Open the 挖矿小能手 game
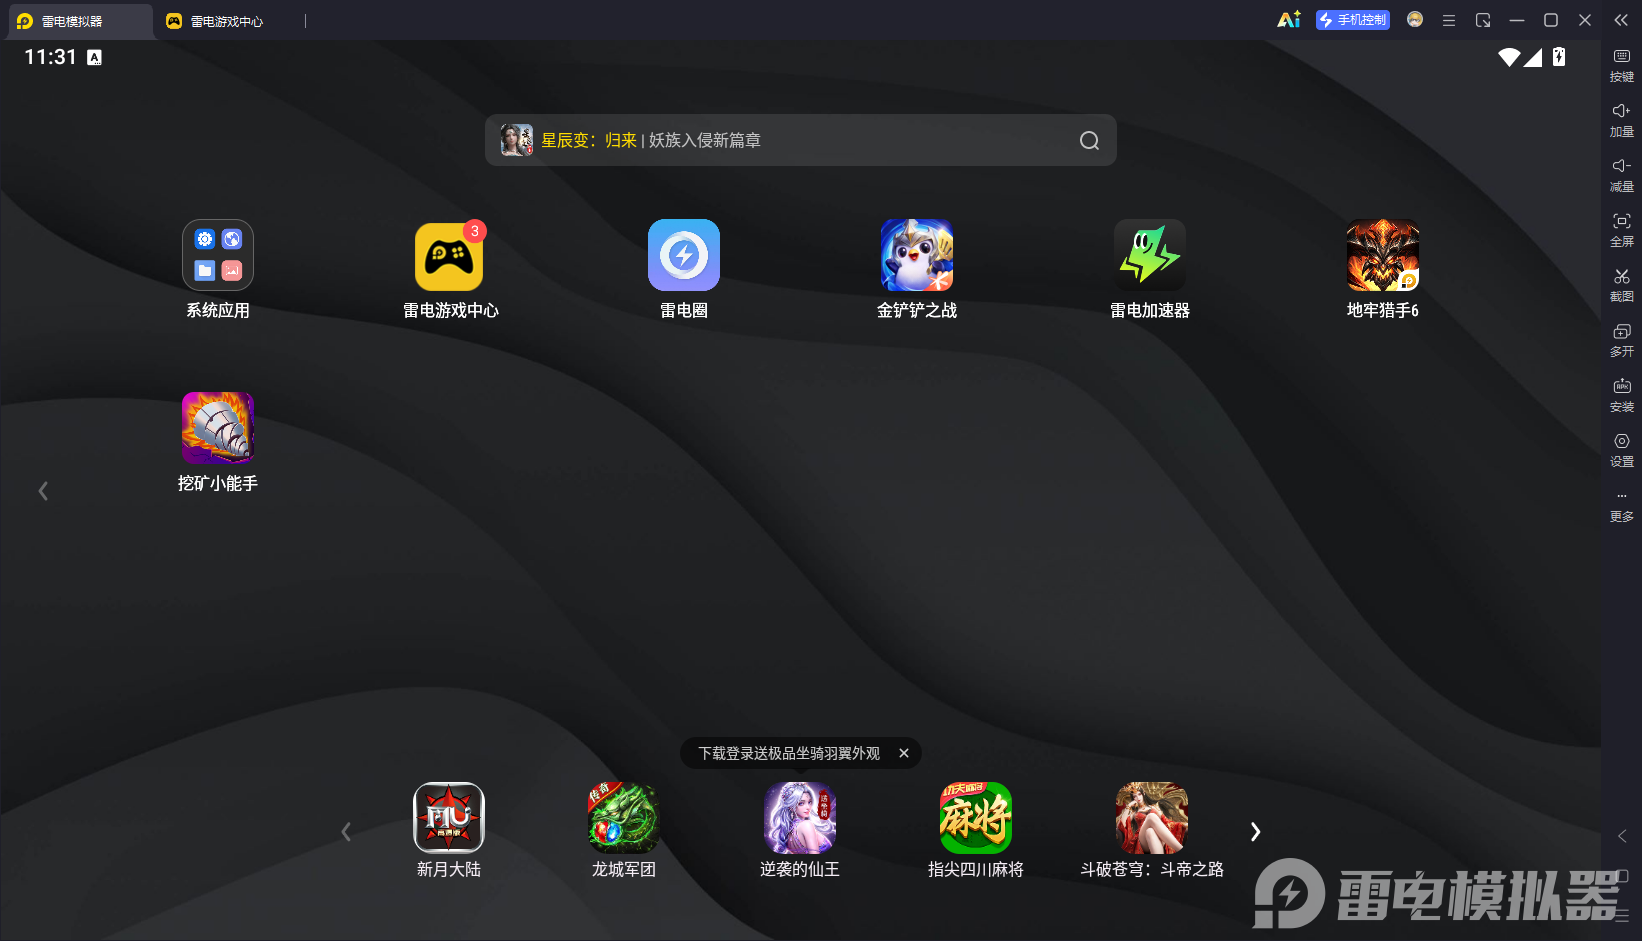The height and width of the screenshot is (941, 1642). pyautogui.click(x=218, y=428)
